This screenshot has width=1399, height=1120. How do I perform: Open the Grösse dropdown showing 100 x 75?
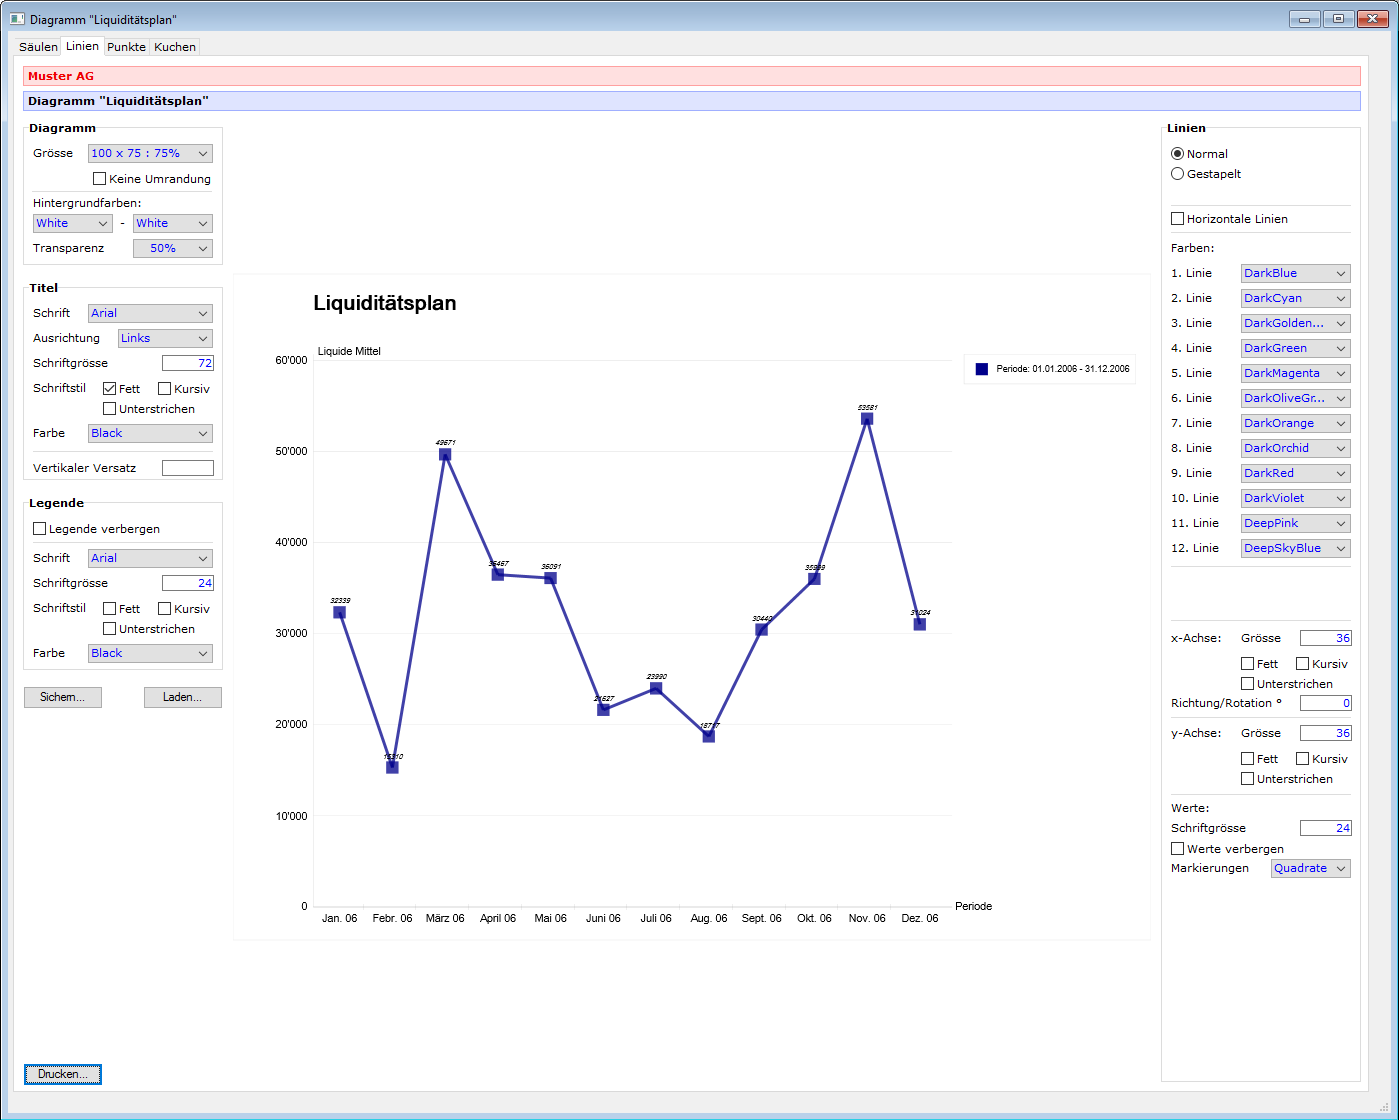pyautogui.click(x=150, y=153)
